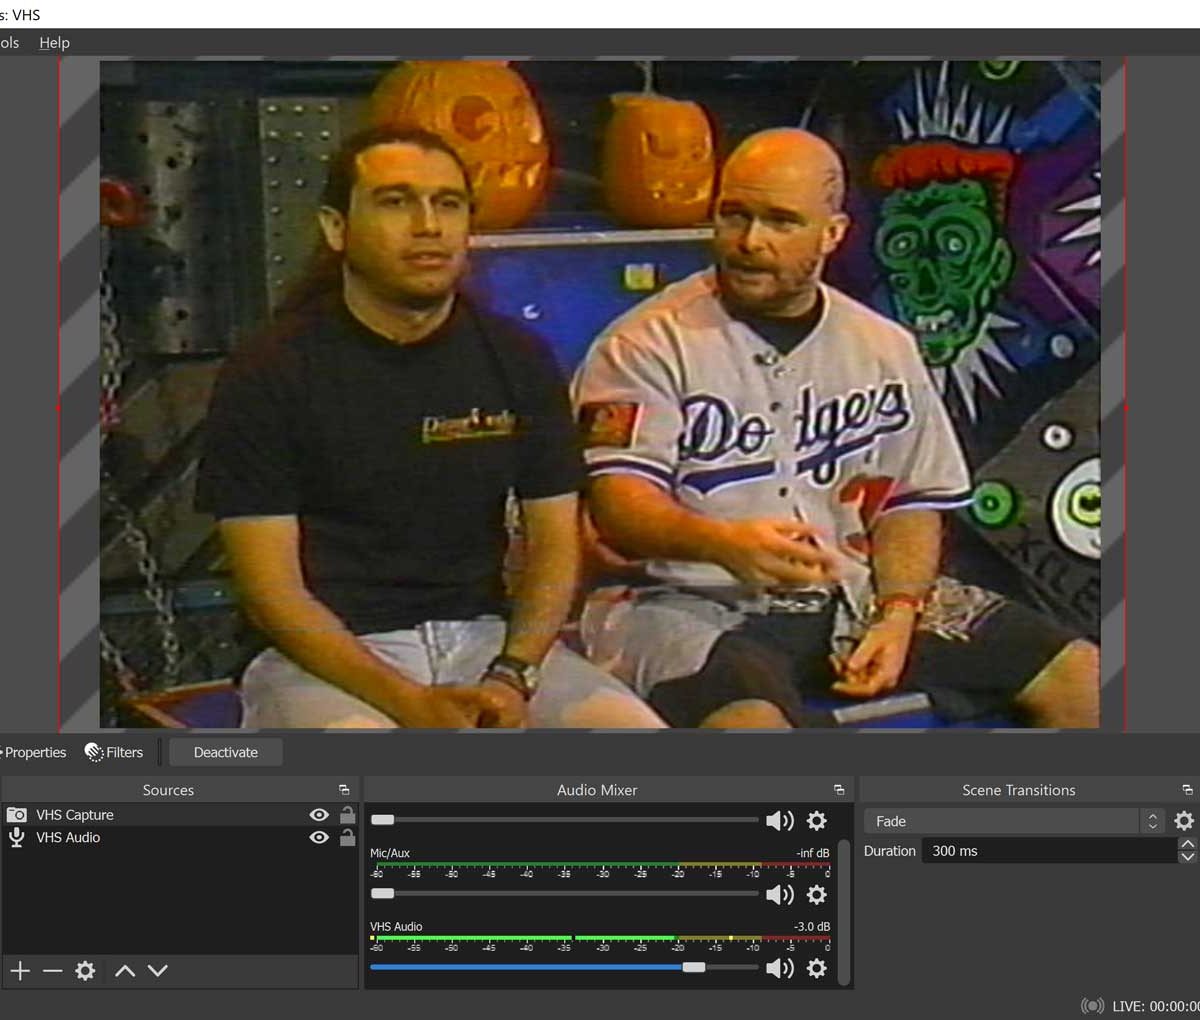Screen dimensions: 1200x1020
Task: Hide the VHS Capture source
Action: point(319,815)
